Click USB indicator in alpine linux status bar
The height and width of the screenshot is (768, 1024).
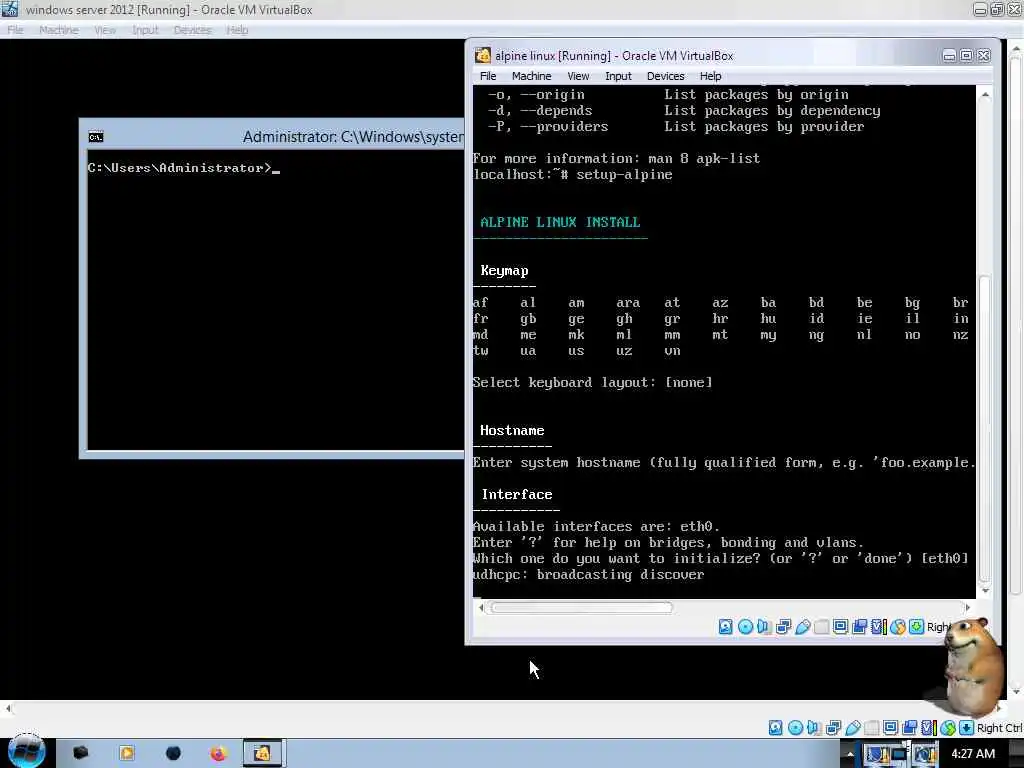coord(803,627)
